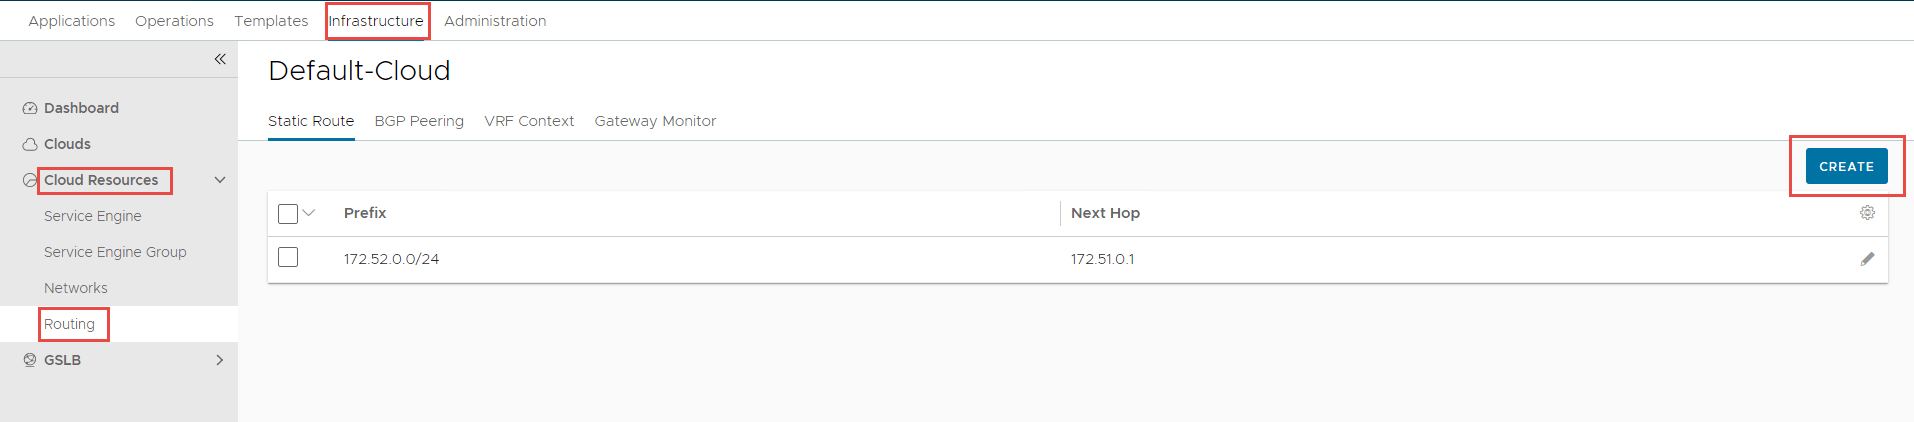Screen dimensions: 1914x422
Task: Select the 172.52.0.0/24 route checkbox
Action: [288, 258]
